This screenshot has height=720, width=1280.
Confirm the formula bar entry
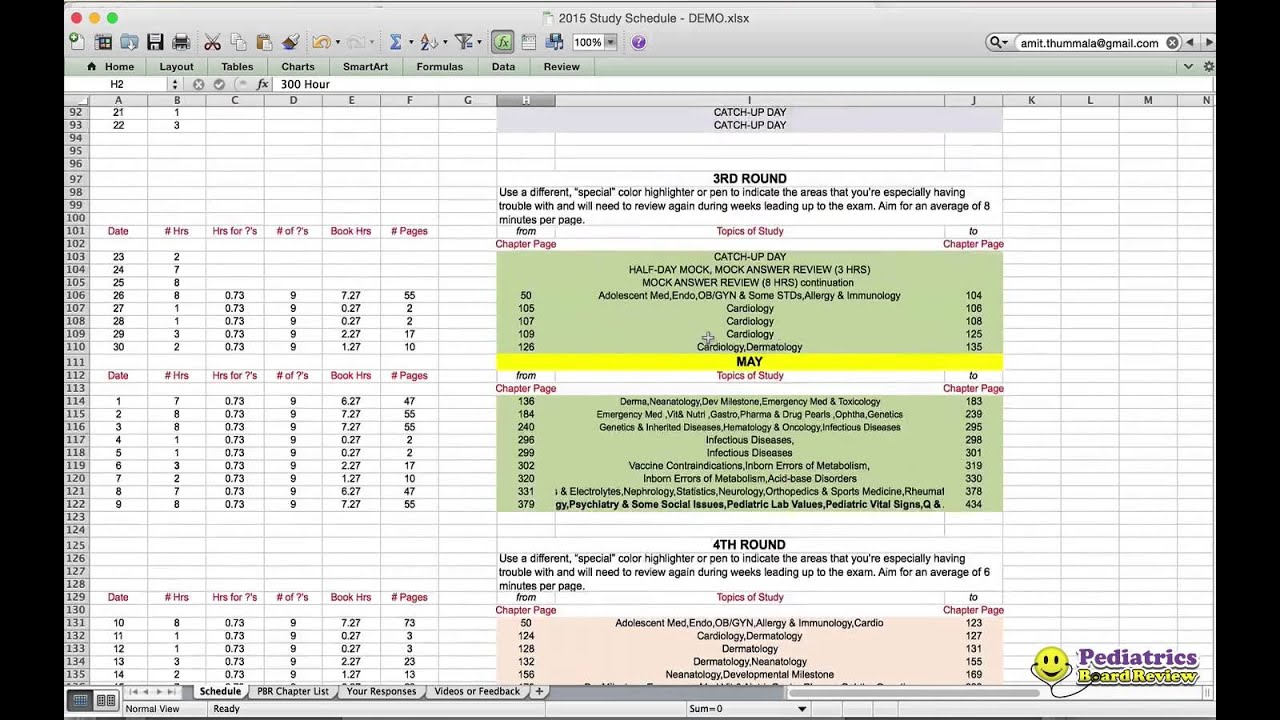[219, 84]
